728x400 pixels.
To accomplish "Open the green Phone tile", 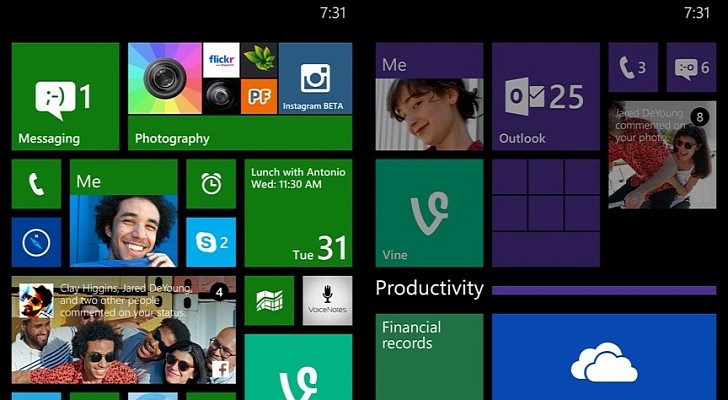I will (36, 184).
